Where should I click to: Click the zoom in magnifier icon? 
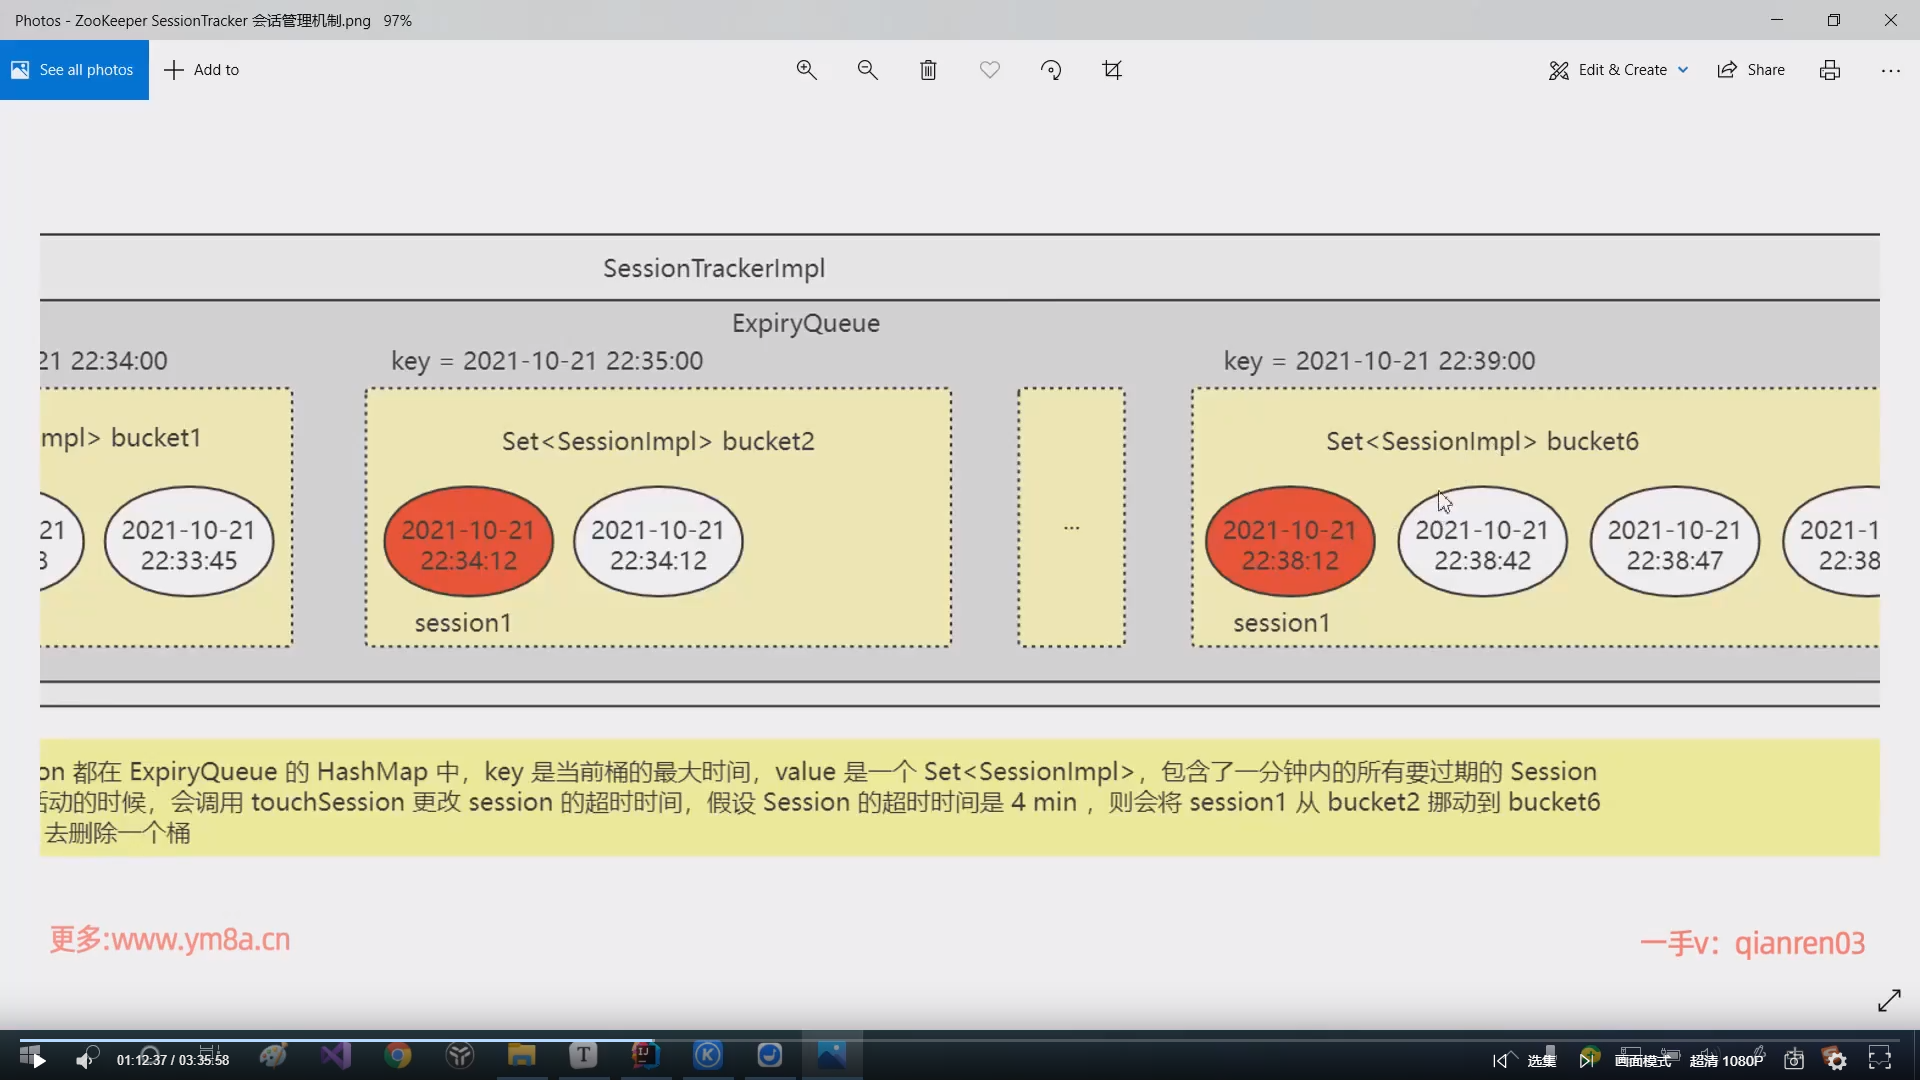[806, 70]
